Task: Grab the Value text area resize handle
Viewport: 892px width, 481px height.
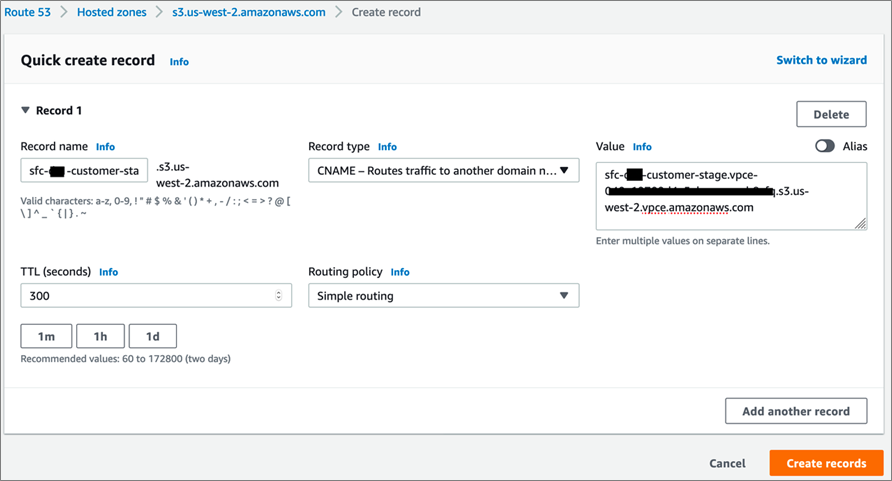Action: point(861,224)
